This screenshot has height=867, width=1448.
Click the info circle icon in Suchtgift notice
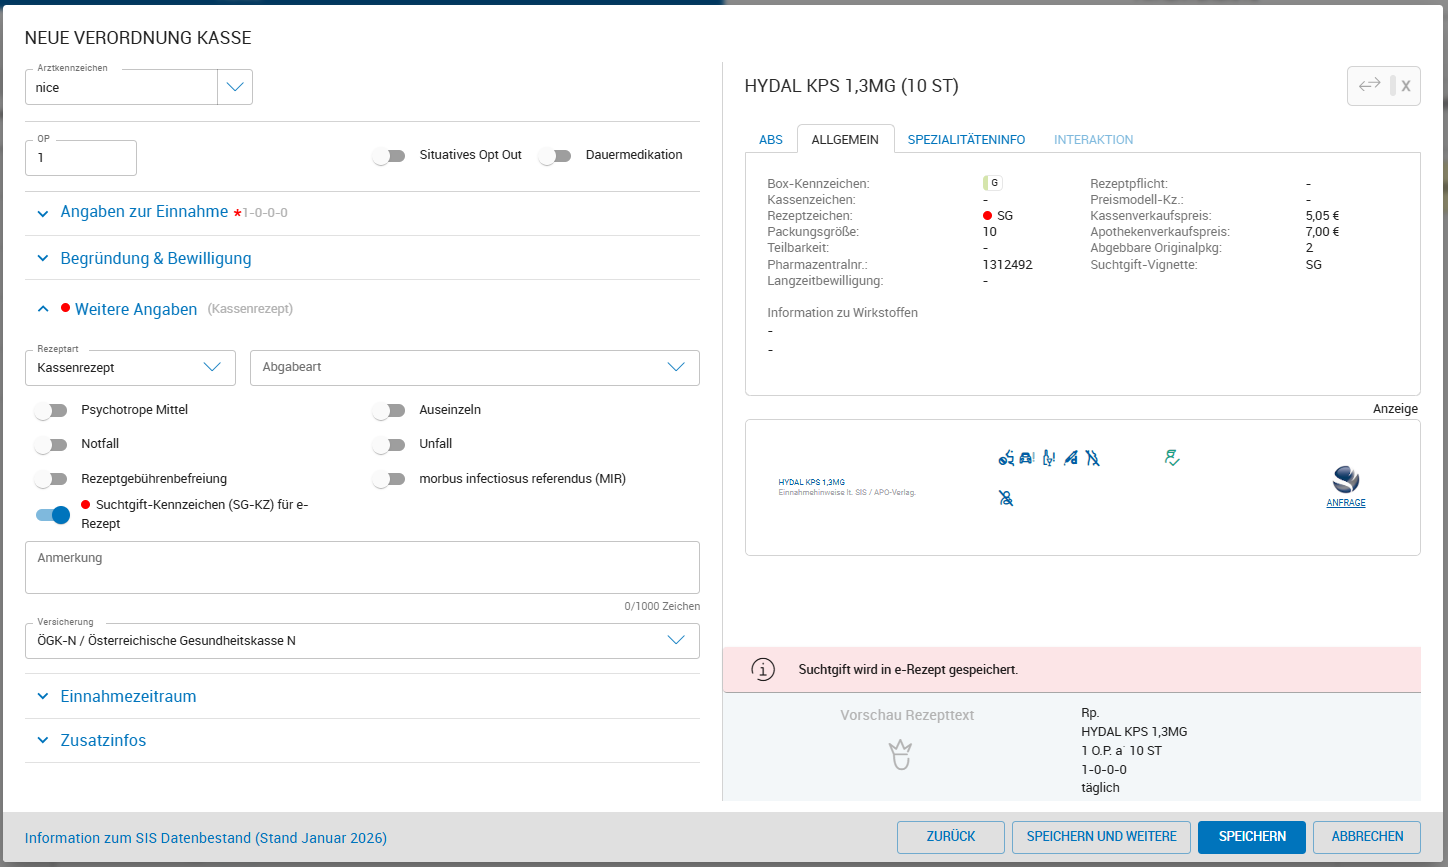coord(763,670)
